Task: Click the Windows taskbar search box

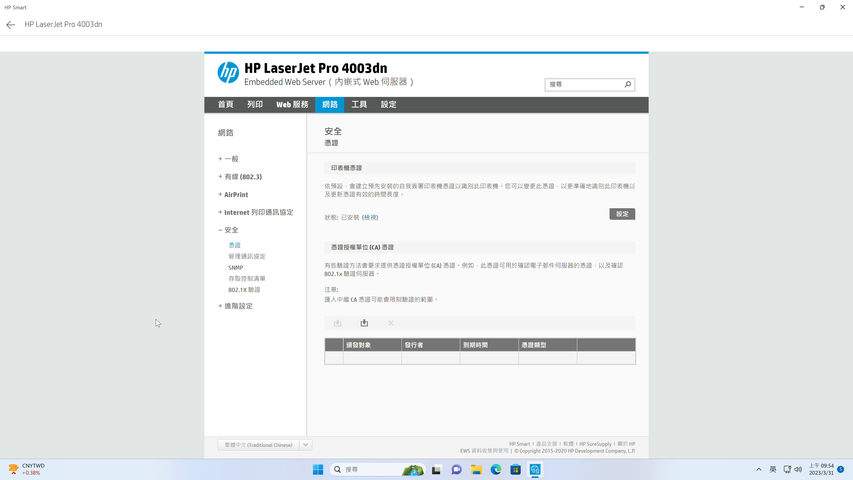Action: (x=376, y=470)
